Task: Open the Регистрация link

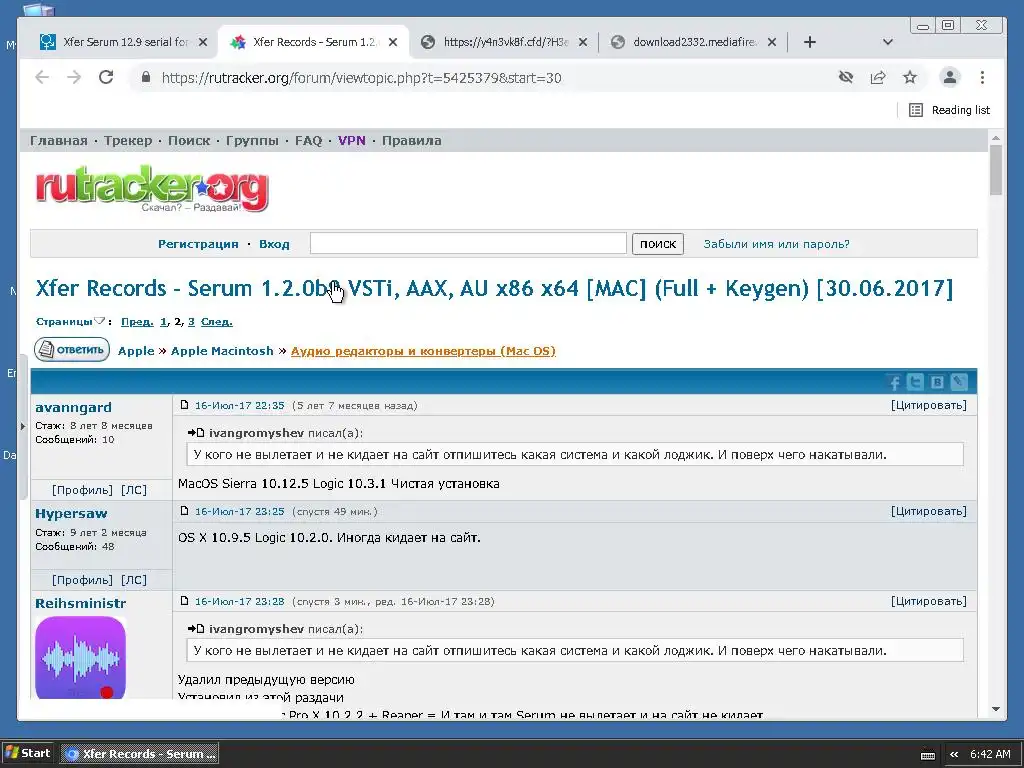Action: 199,244
